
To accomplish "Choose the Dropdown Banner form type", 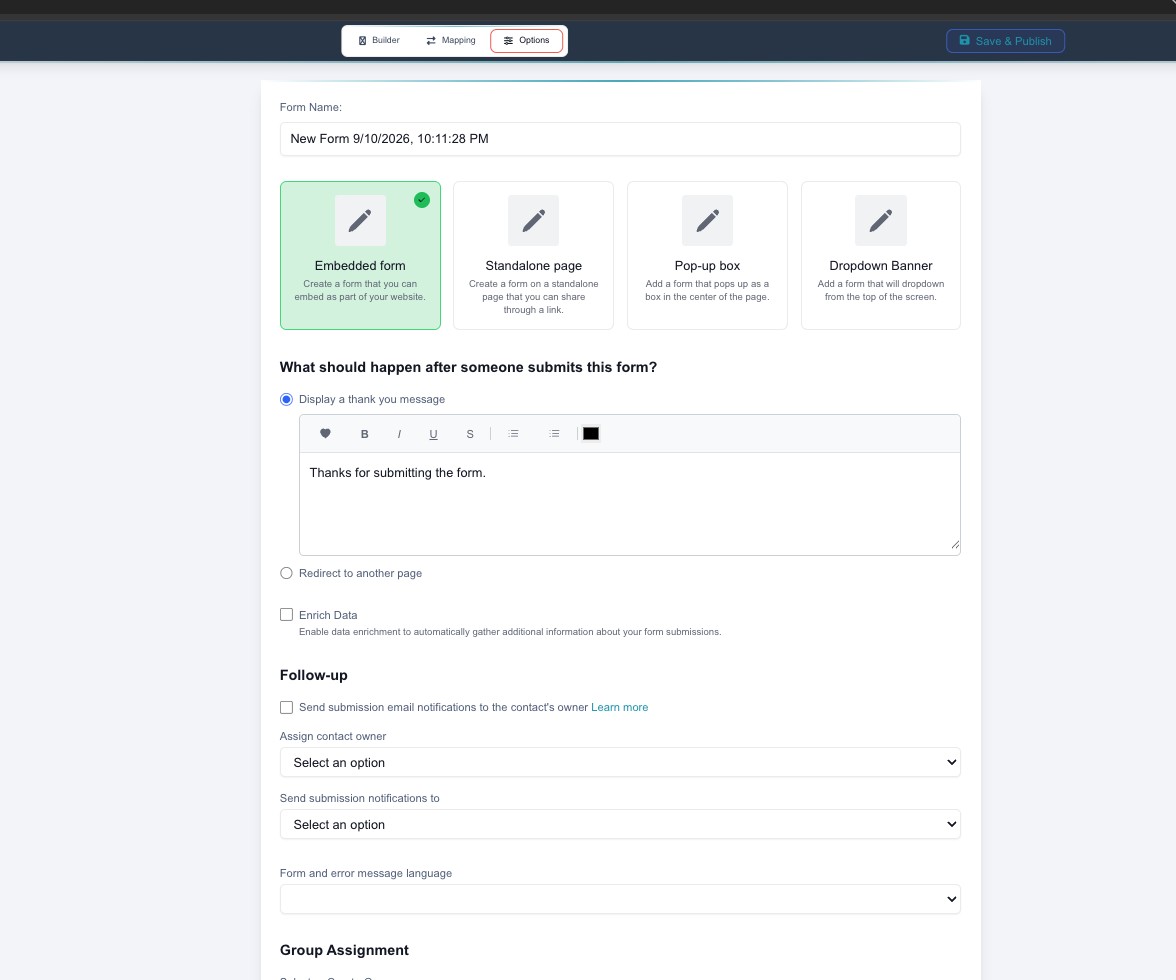I will coord(880,255).
